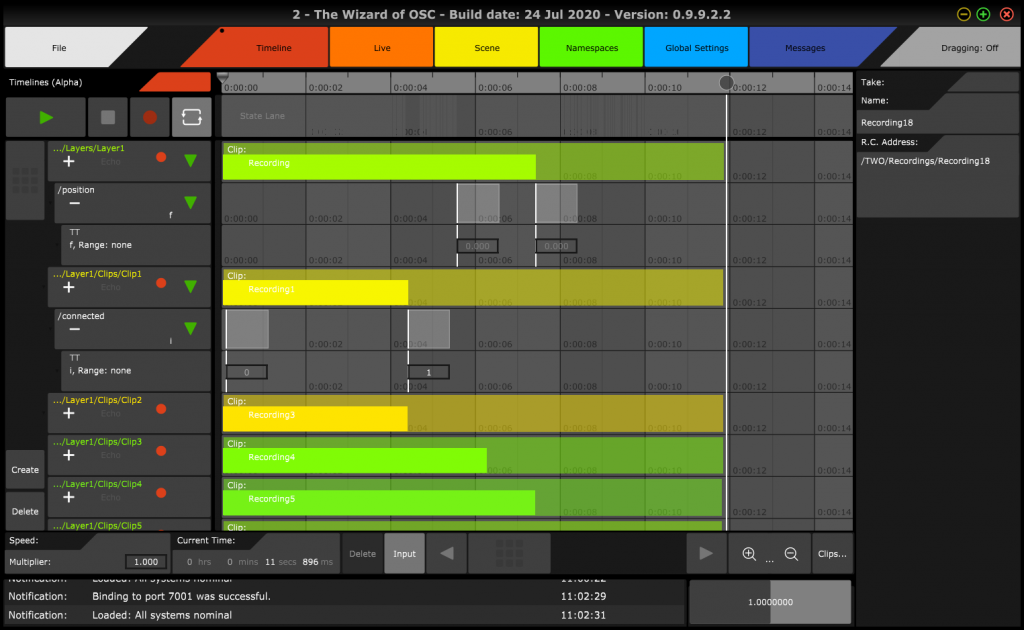The height and width of the screenshot is (630, 1024).
Task: Zoom out the timeline with magnifier minus
Action: tap(791, 554)
